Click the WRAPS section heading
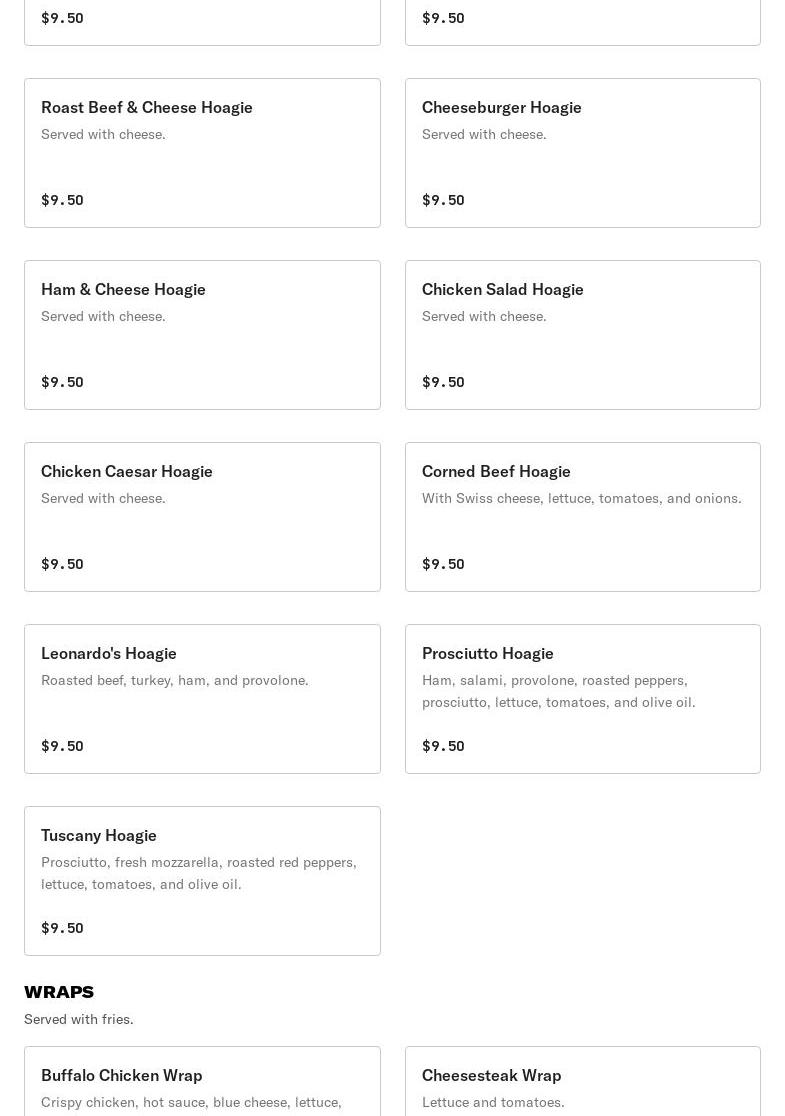 click(59, 992)
